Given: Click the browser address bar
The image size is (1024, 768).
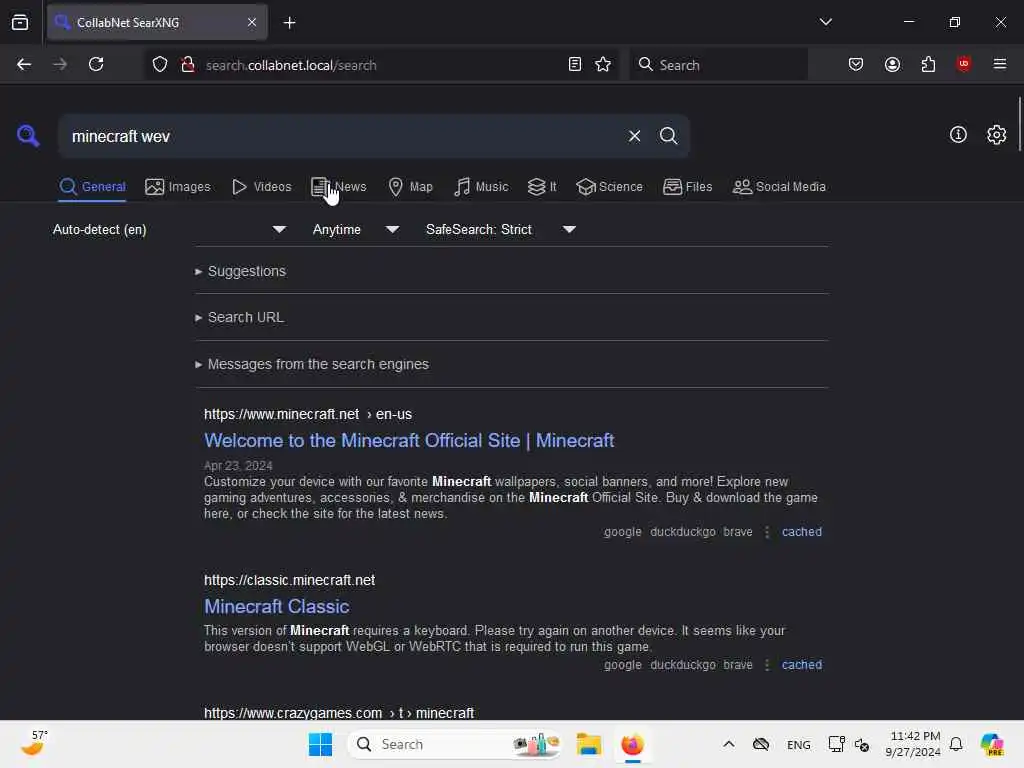Looking at the screenshot, I should point(381,65).
